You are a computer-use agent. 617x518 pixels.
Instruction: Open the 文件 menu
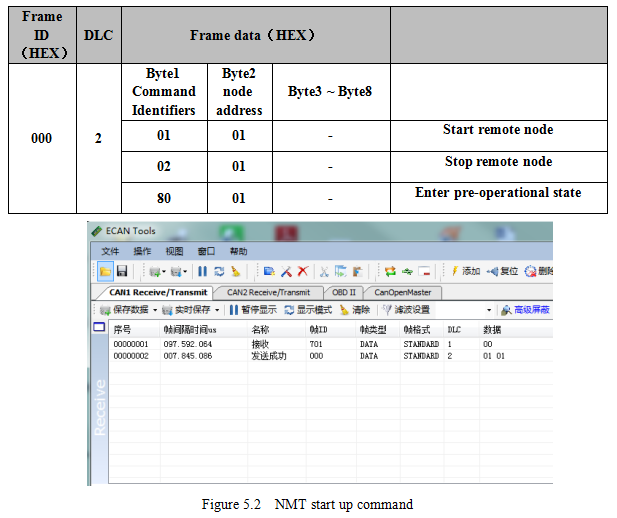(x=110, y=251)
